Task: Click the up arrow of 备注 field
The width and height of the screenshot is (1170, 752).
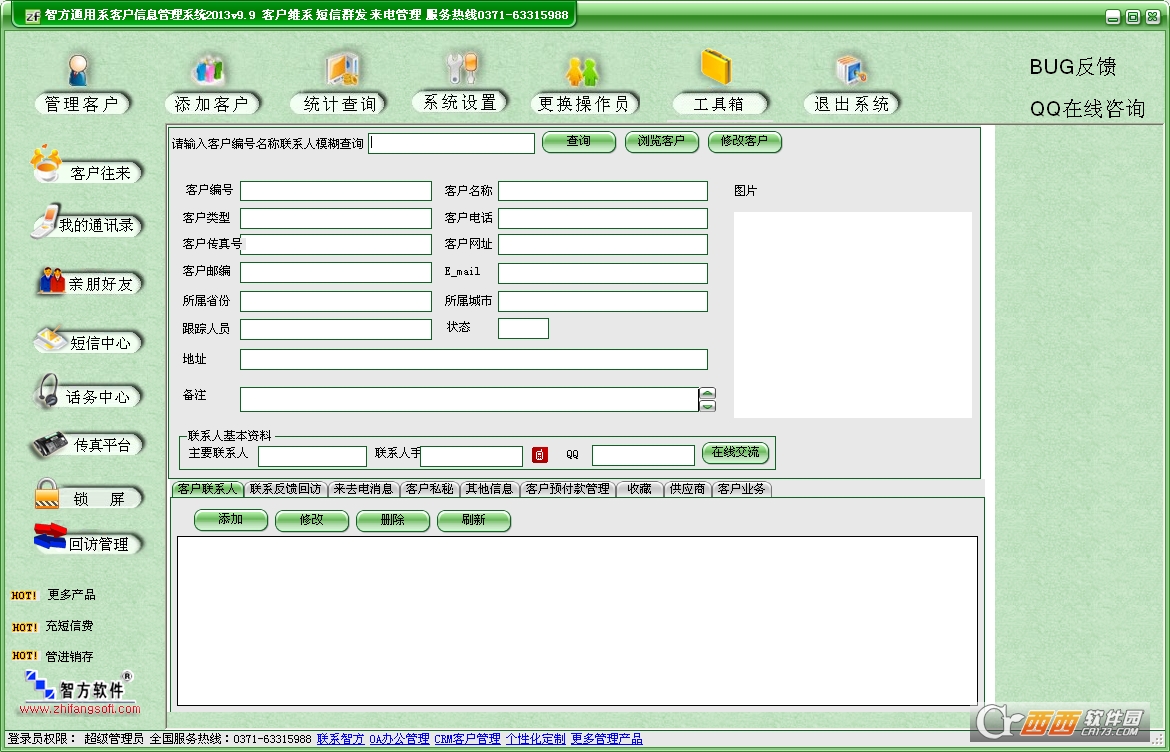Action: [708, 393]
